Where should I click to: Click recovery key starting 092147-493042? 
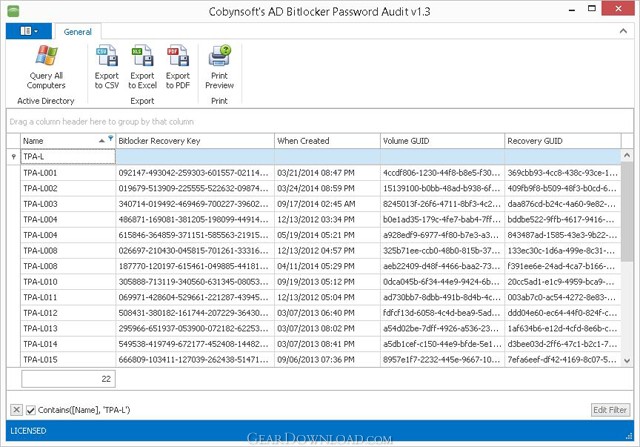(195, 173)
